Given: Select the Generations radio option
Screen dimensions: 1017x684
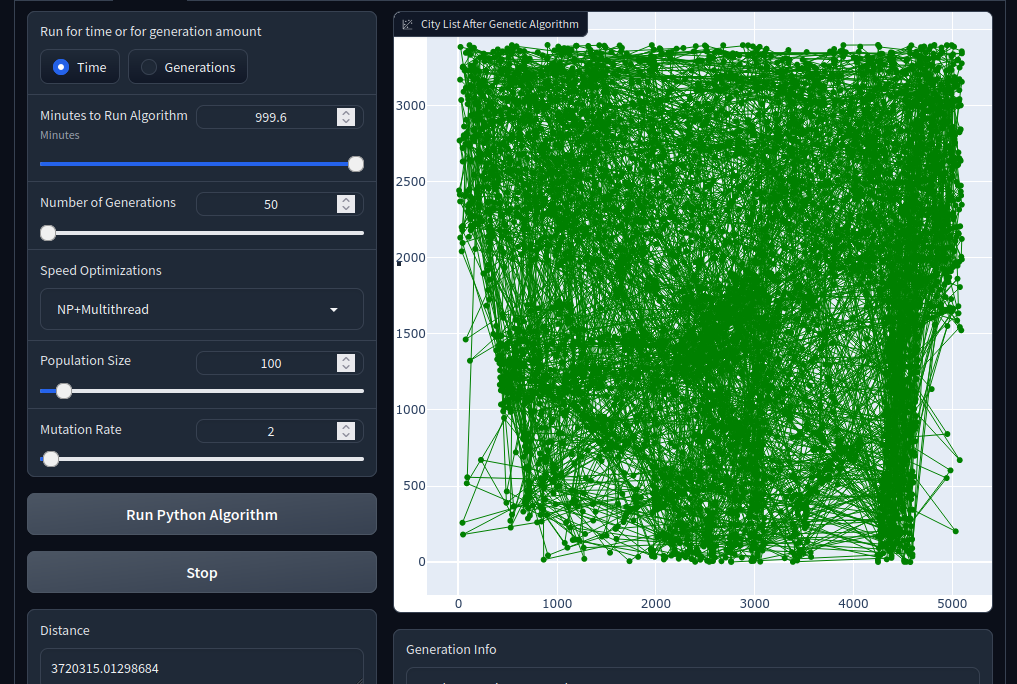Looking at the screenshot, I should 188,67.
